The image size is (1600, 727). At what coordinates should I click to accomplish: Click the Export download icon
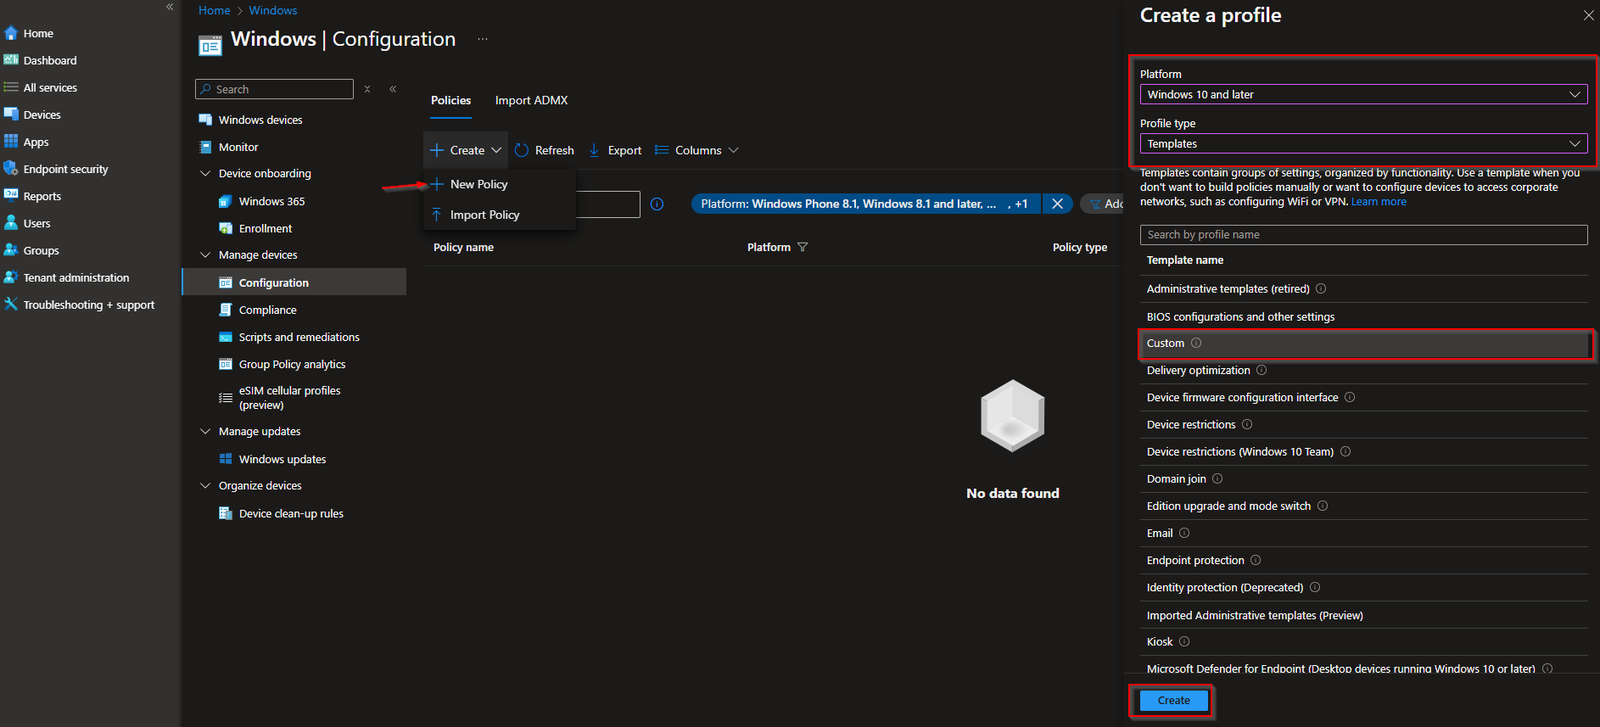tap(594, 150)
